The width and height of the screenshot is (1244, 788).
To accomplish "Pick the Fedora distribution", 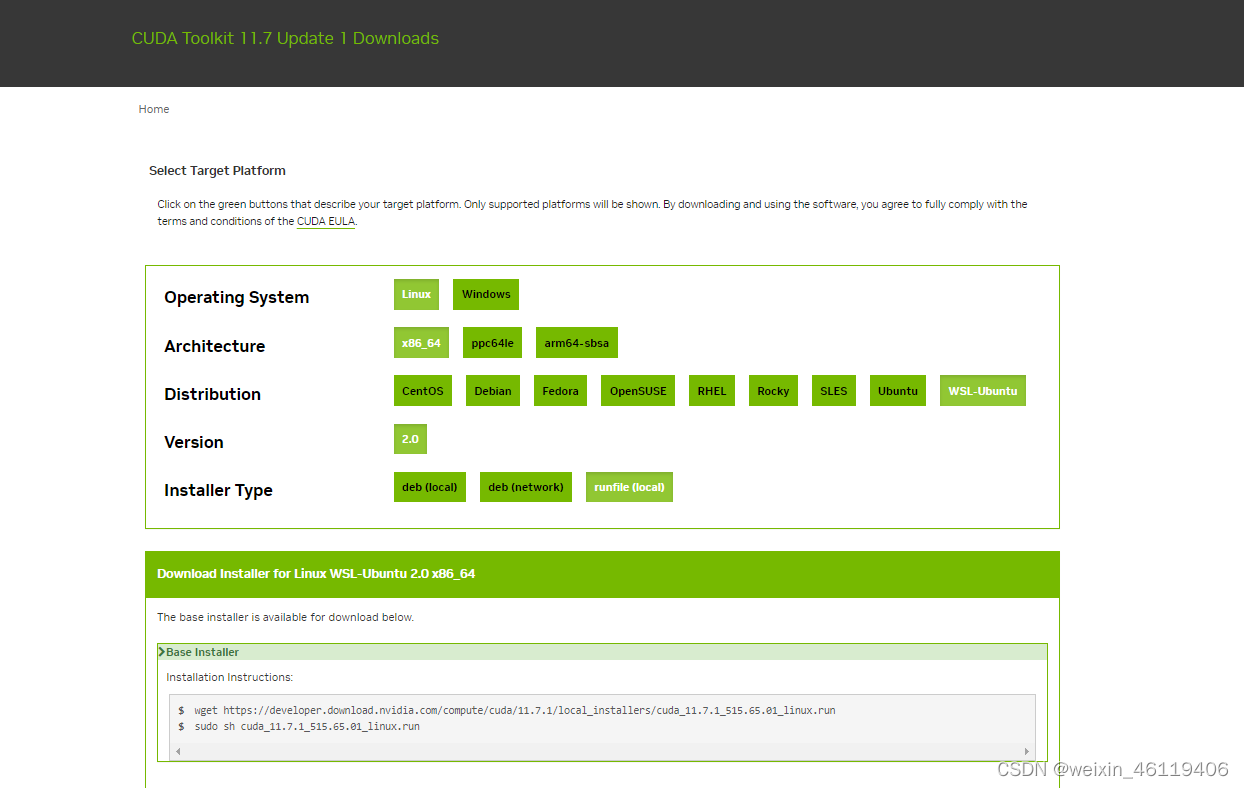I will click(x=560, y=391).
